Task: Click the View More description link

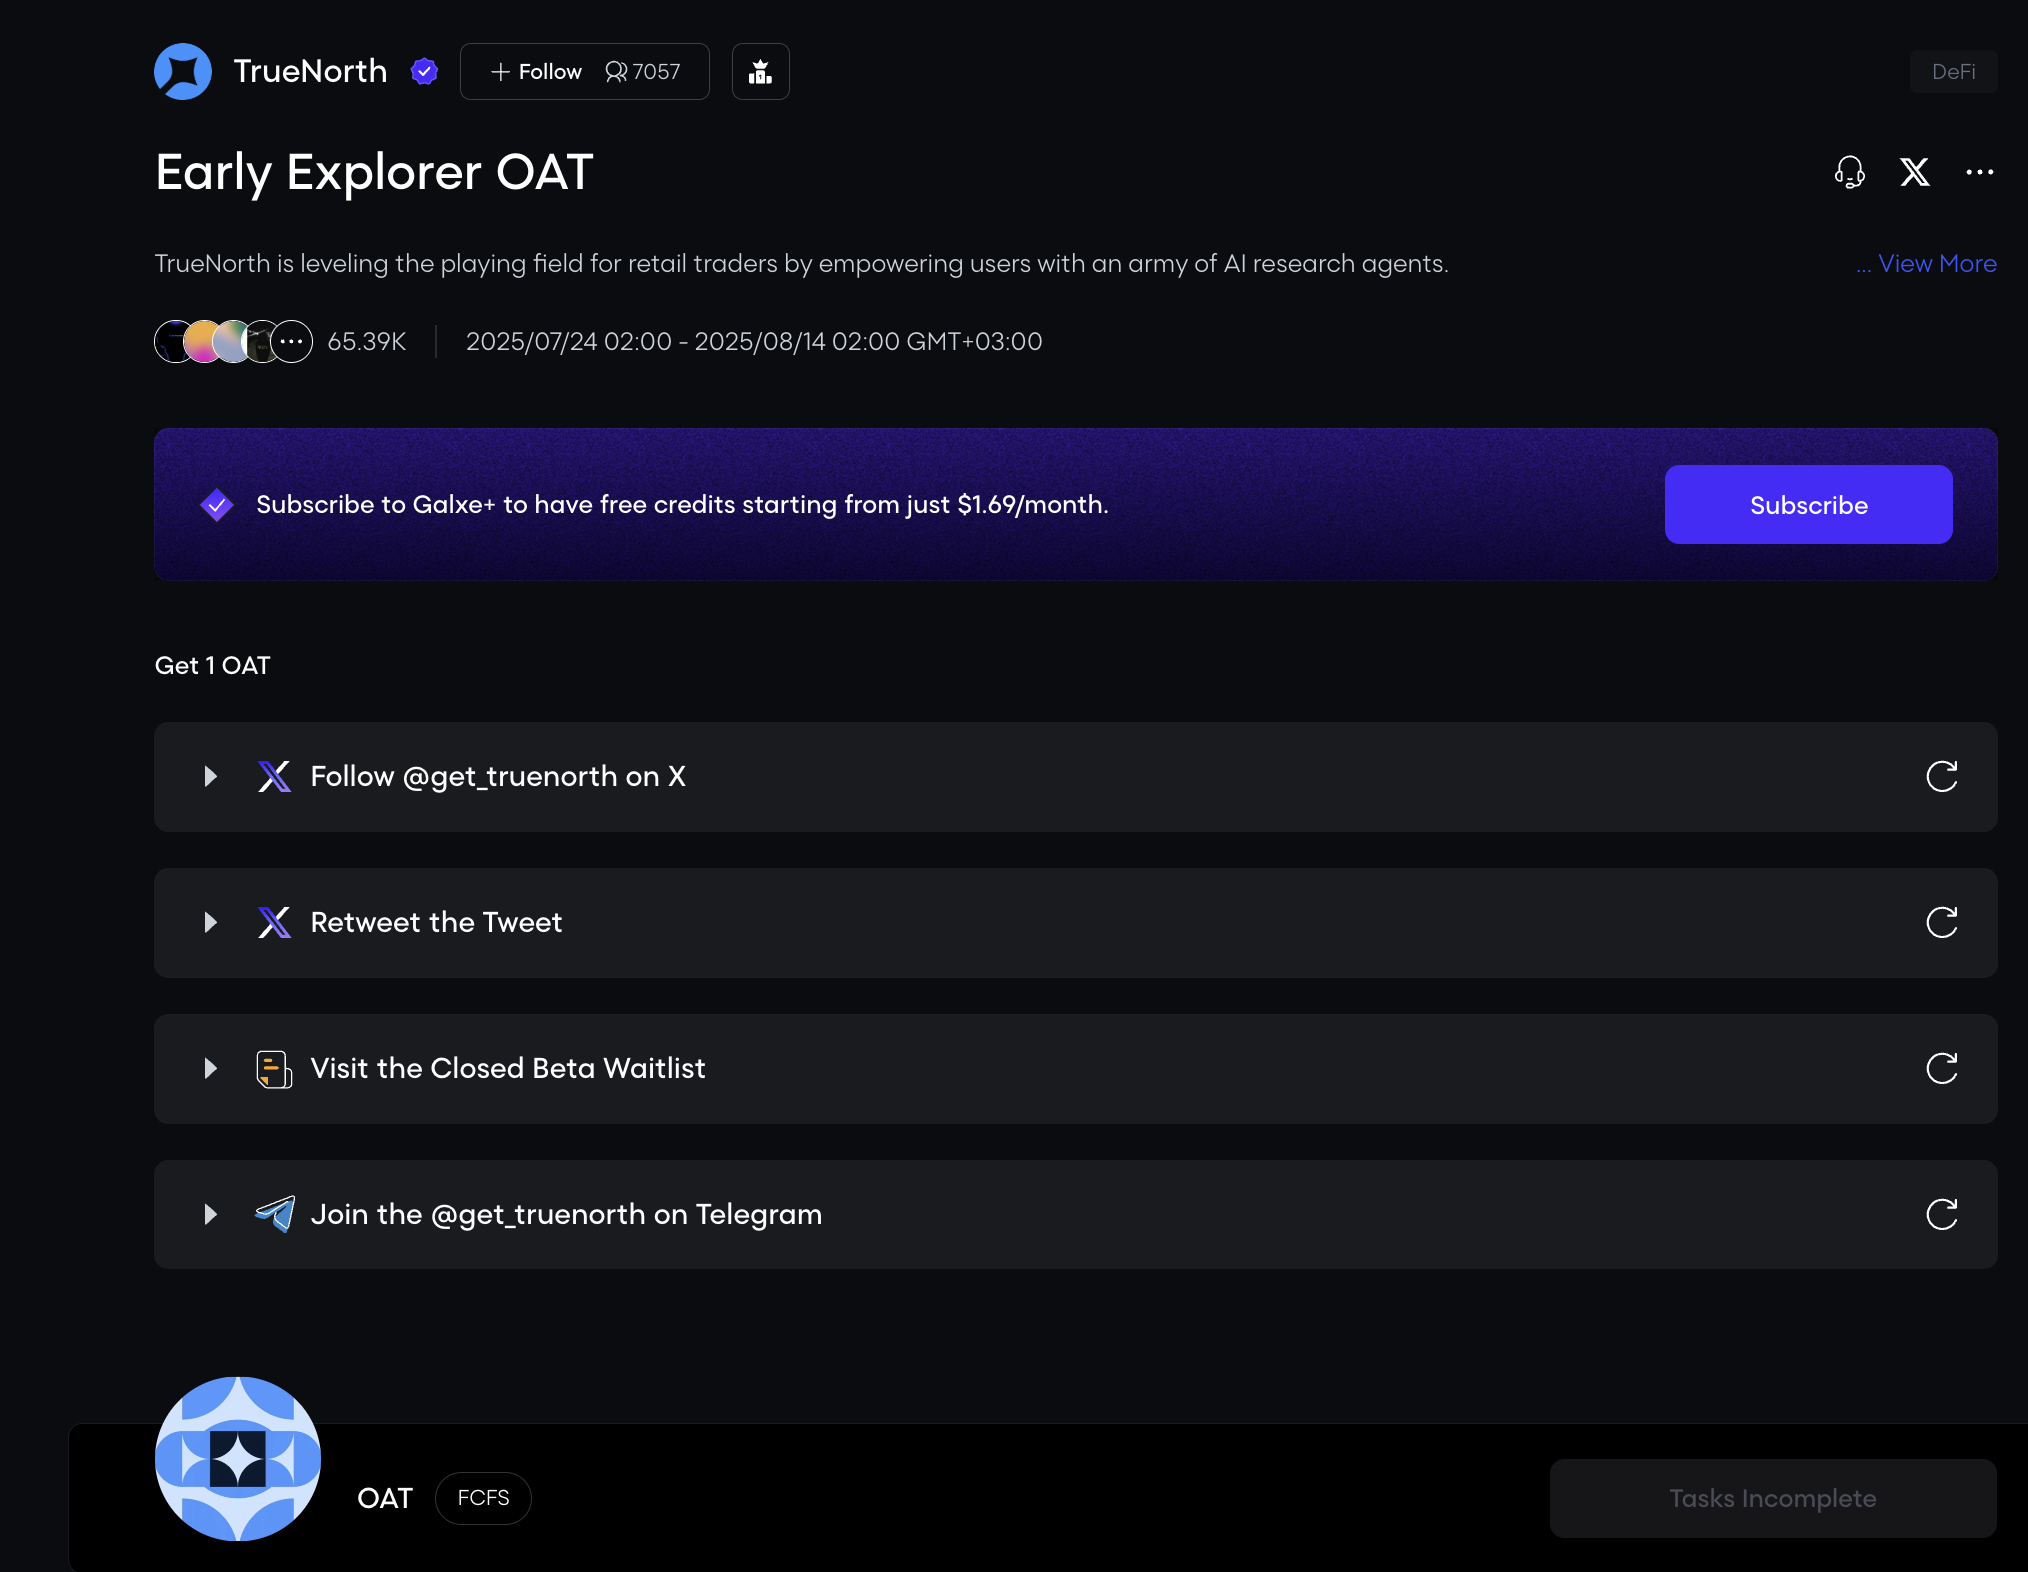Action: pyautogui.click(x=1936, y=264)
